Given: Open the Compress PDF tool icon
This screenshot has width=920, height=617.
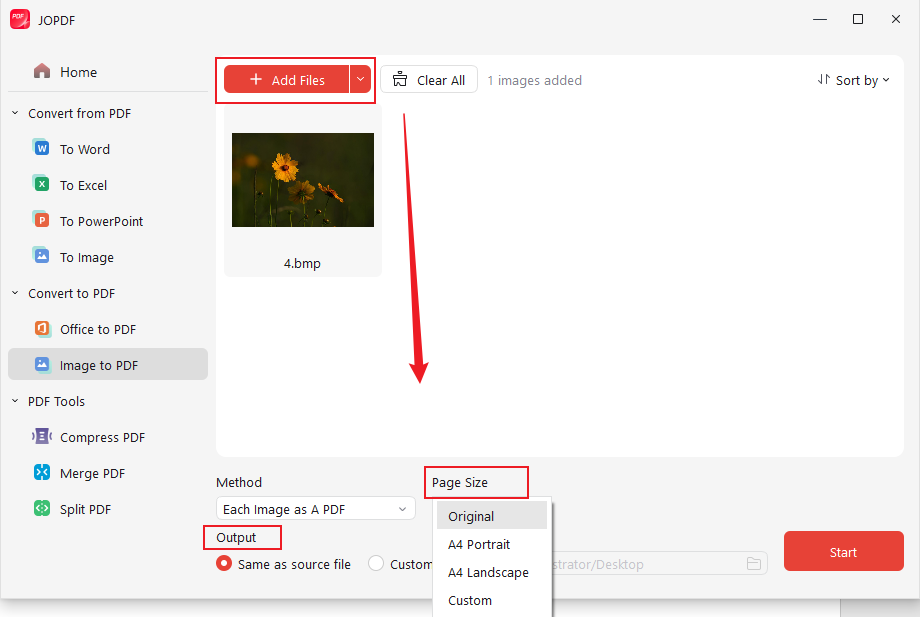Looking at the screenshot, I should click(x=40, y=436).
